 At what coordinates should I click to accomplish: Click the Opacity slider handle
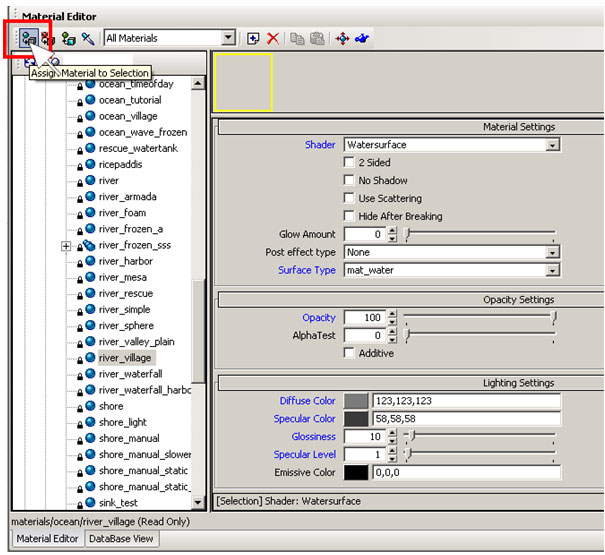(554, 317)
